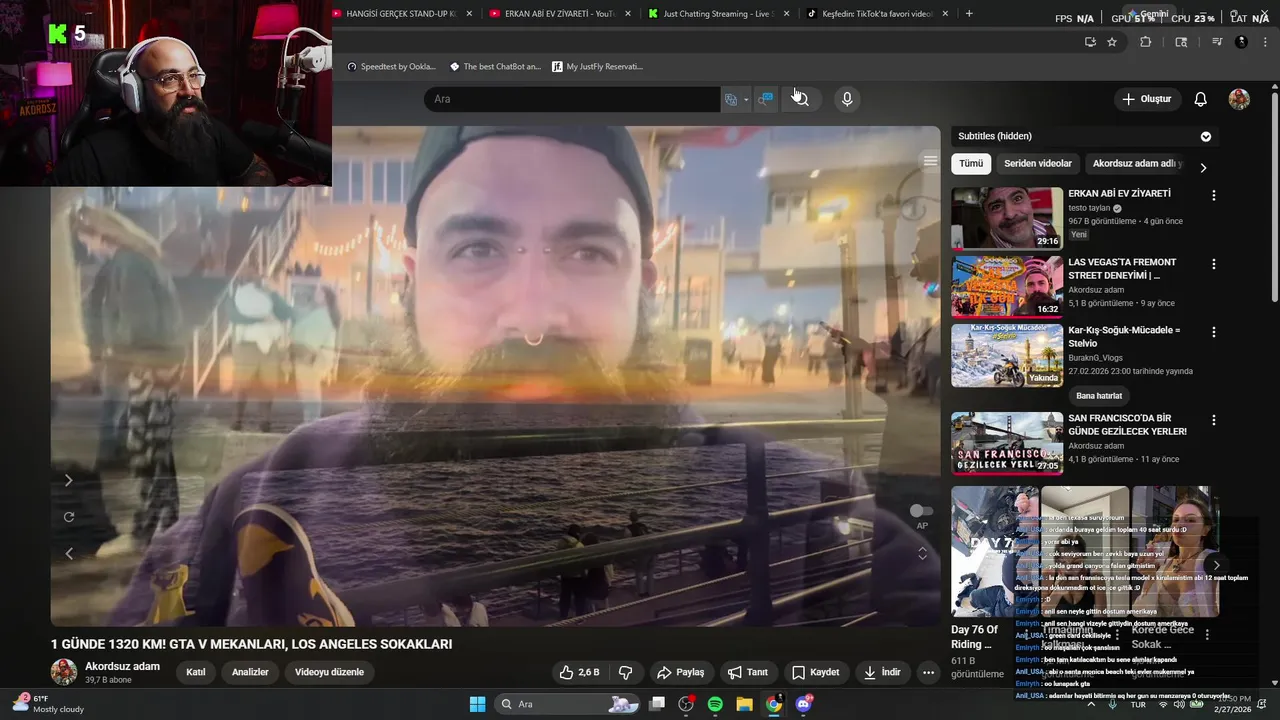Image resolution: width=1280 pixels, height=720 pixels.
Task: Open options menu for Kar-Kış-Soğuk-Mücadele video
Action: (1214, 332)
